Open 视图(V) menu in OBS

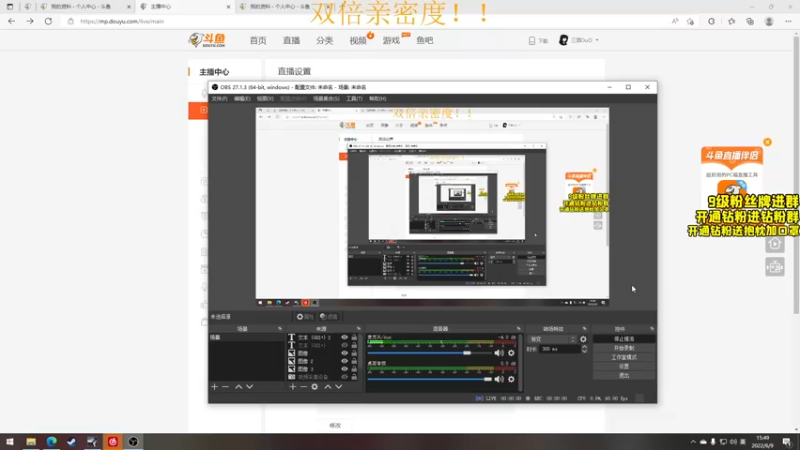click(265, 98)
